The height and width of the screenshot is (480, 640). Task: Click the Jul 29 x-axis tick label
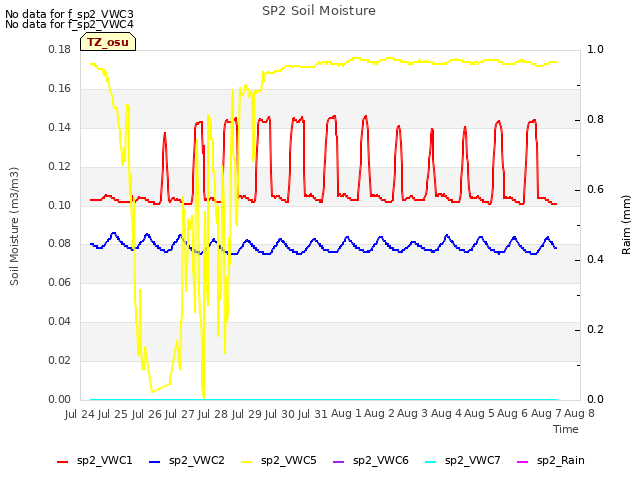(247, 414)
